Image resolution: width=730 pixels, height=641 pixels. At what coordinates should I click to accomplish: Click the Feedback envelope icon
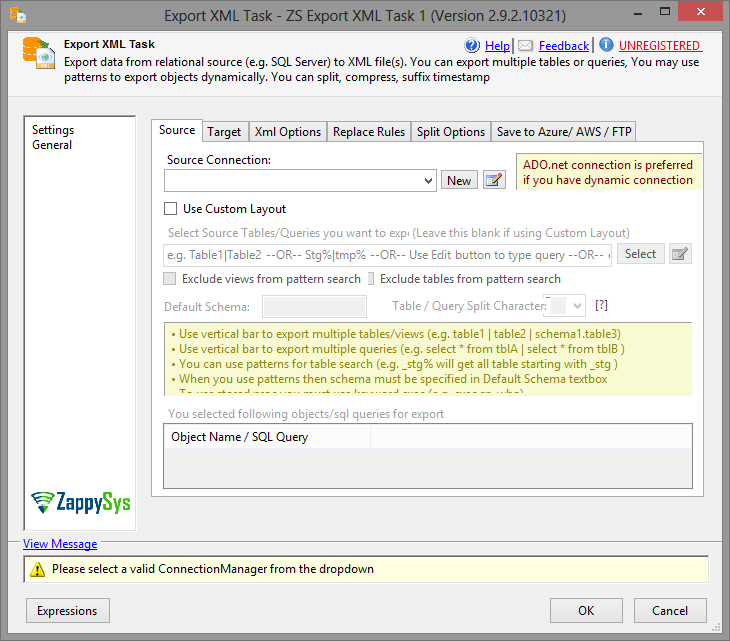coord(525,45)
